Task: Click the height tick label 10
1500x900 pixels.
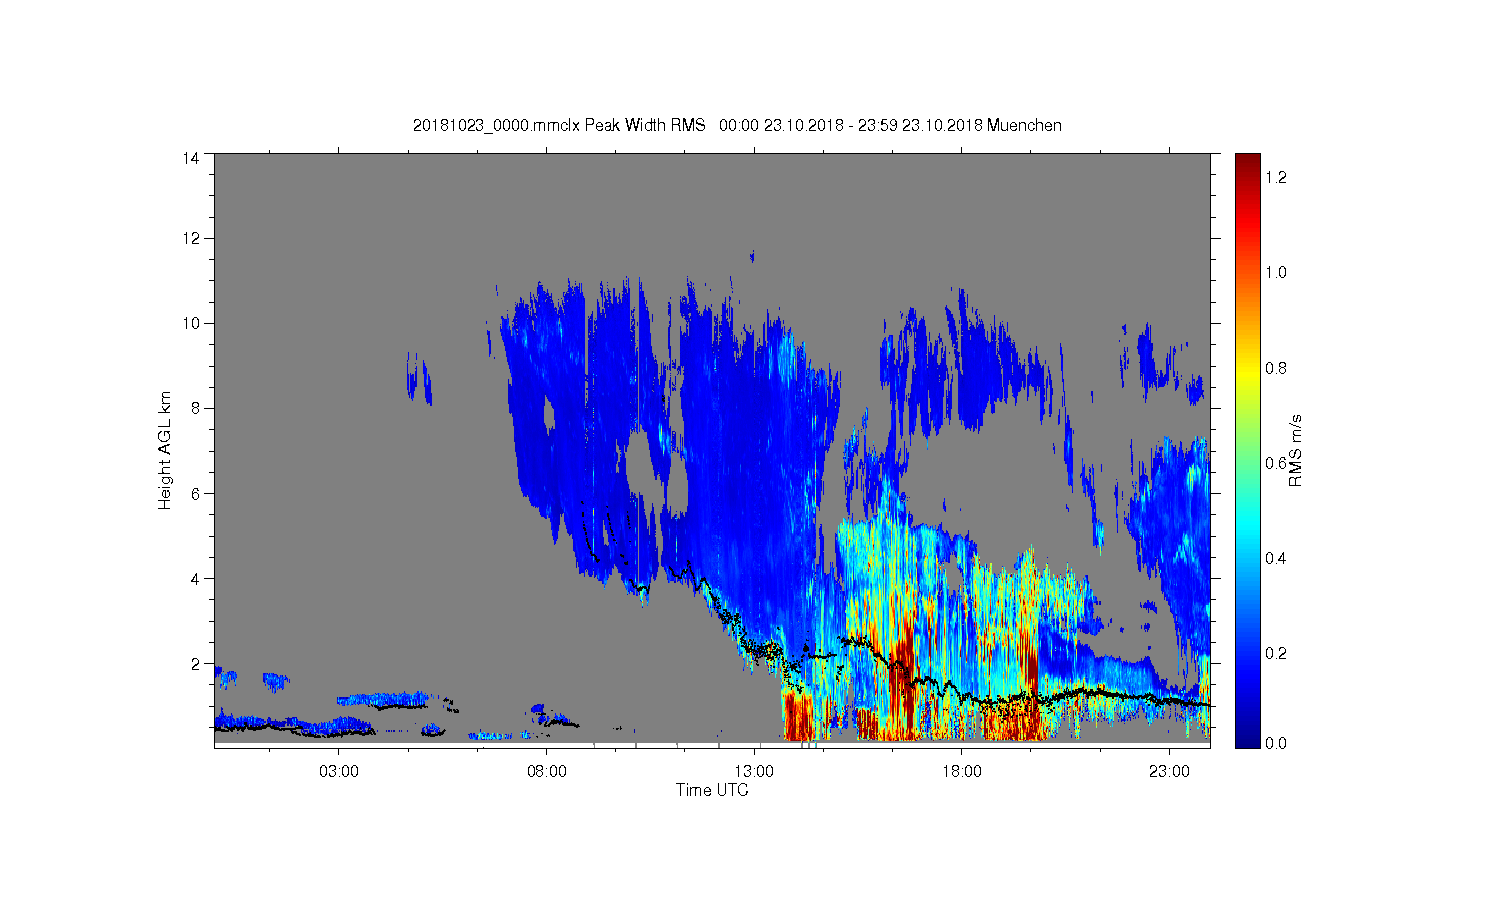Action: click(x=190, y=323)
